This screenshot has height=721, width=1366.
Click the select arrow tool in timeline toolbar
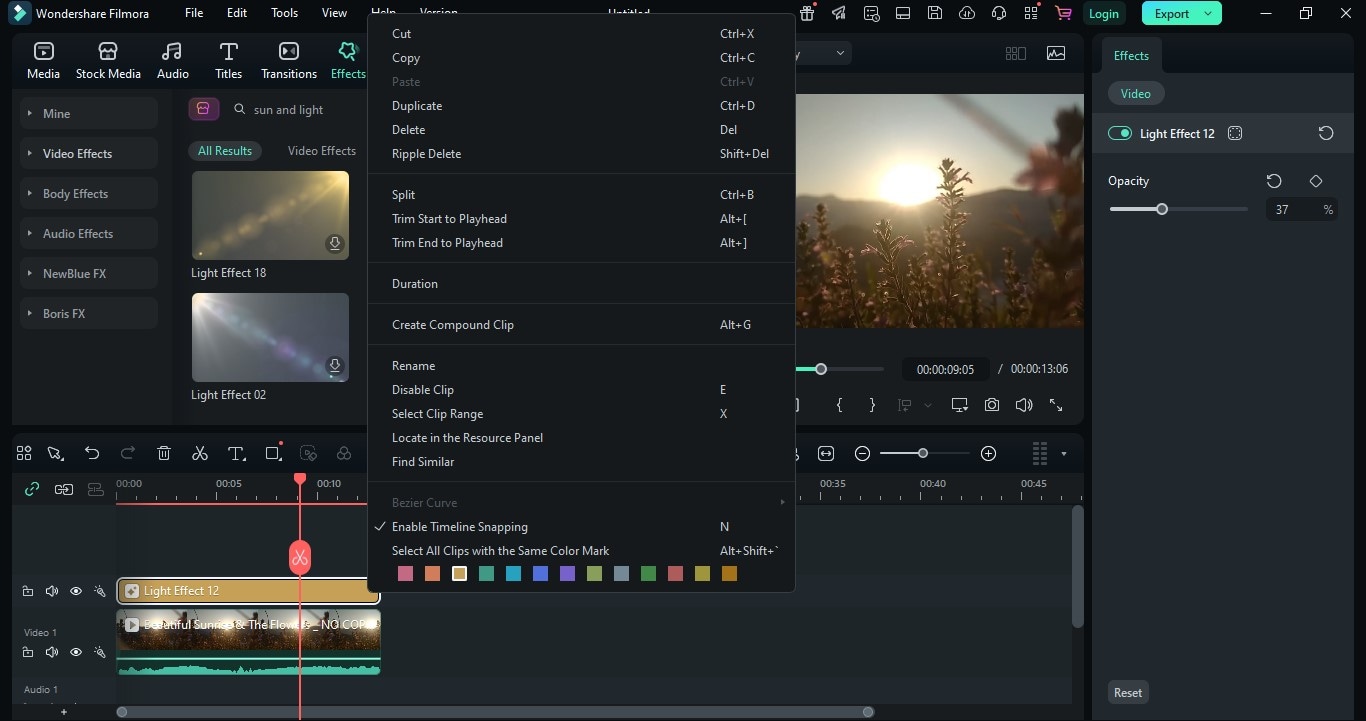(56, 453)
